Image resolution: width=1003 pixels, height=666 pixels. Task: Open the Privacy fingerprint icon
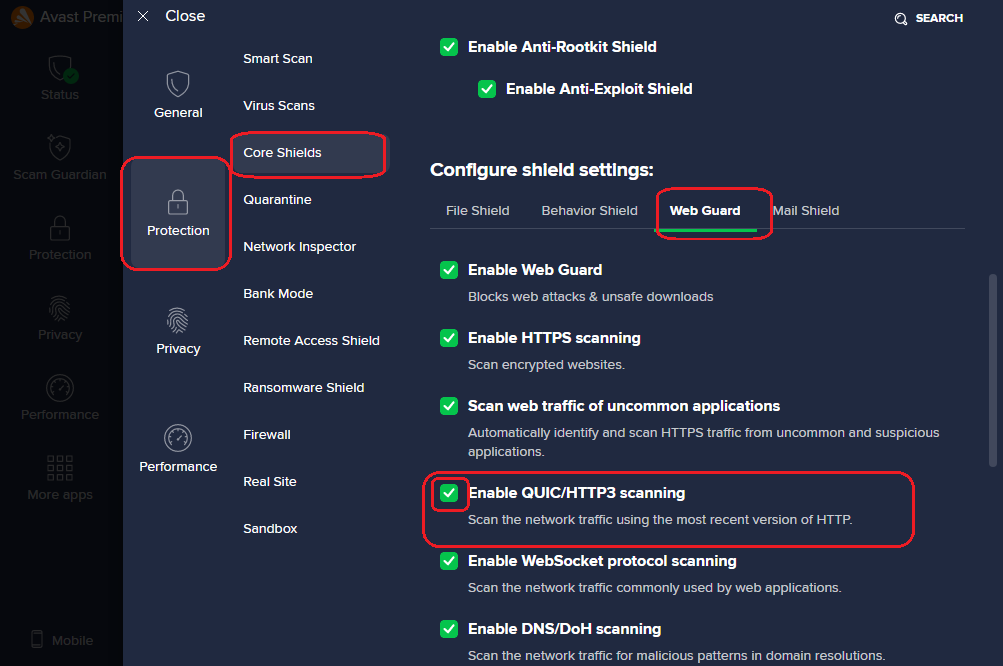click(178, 320)
